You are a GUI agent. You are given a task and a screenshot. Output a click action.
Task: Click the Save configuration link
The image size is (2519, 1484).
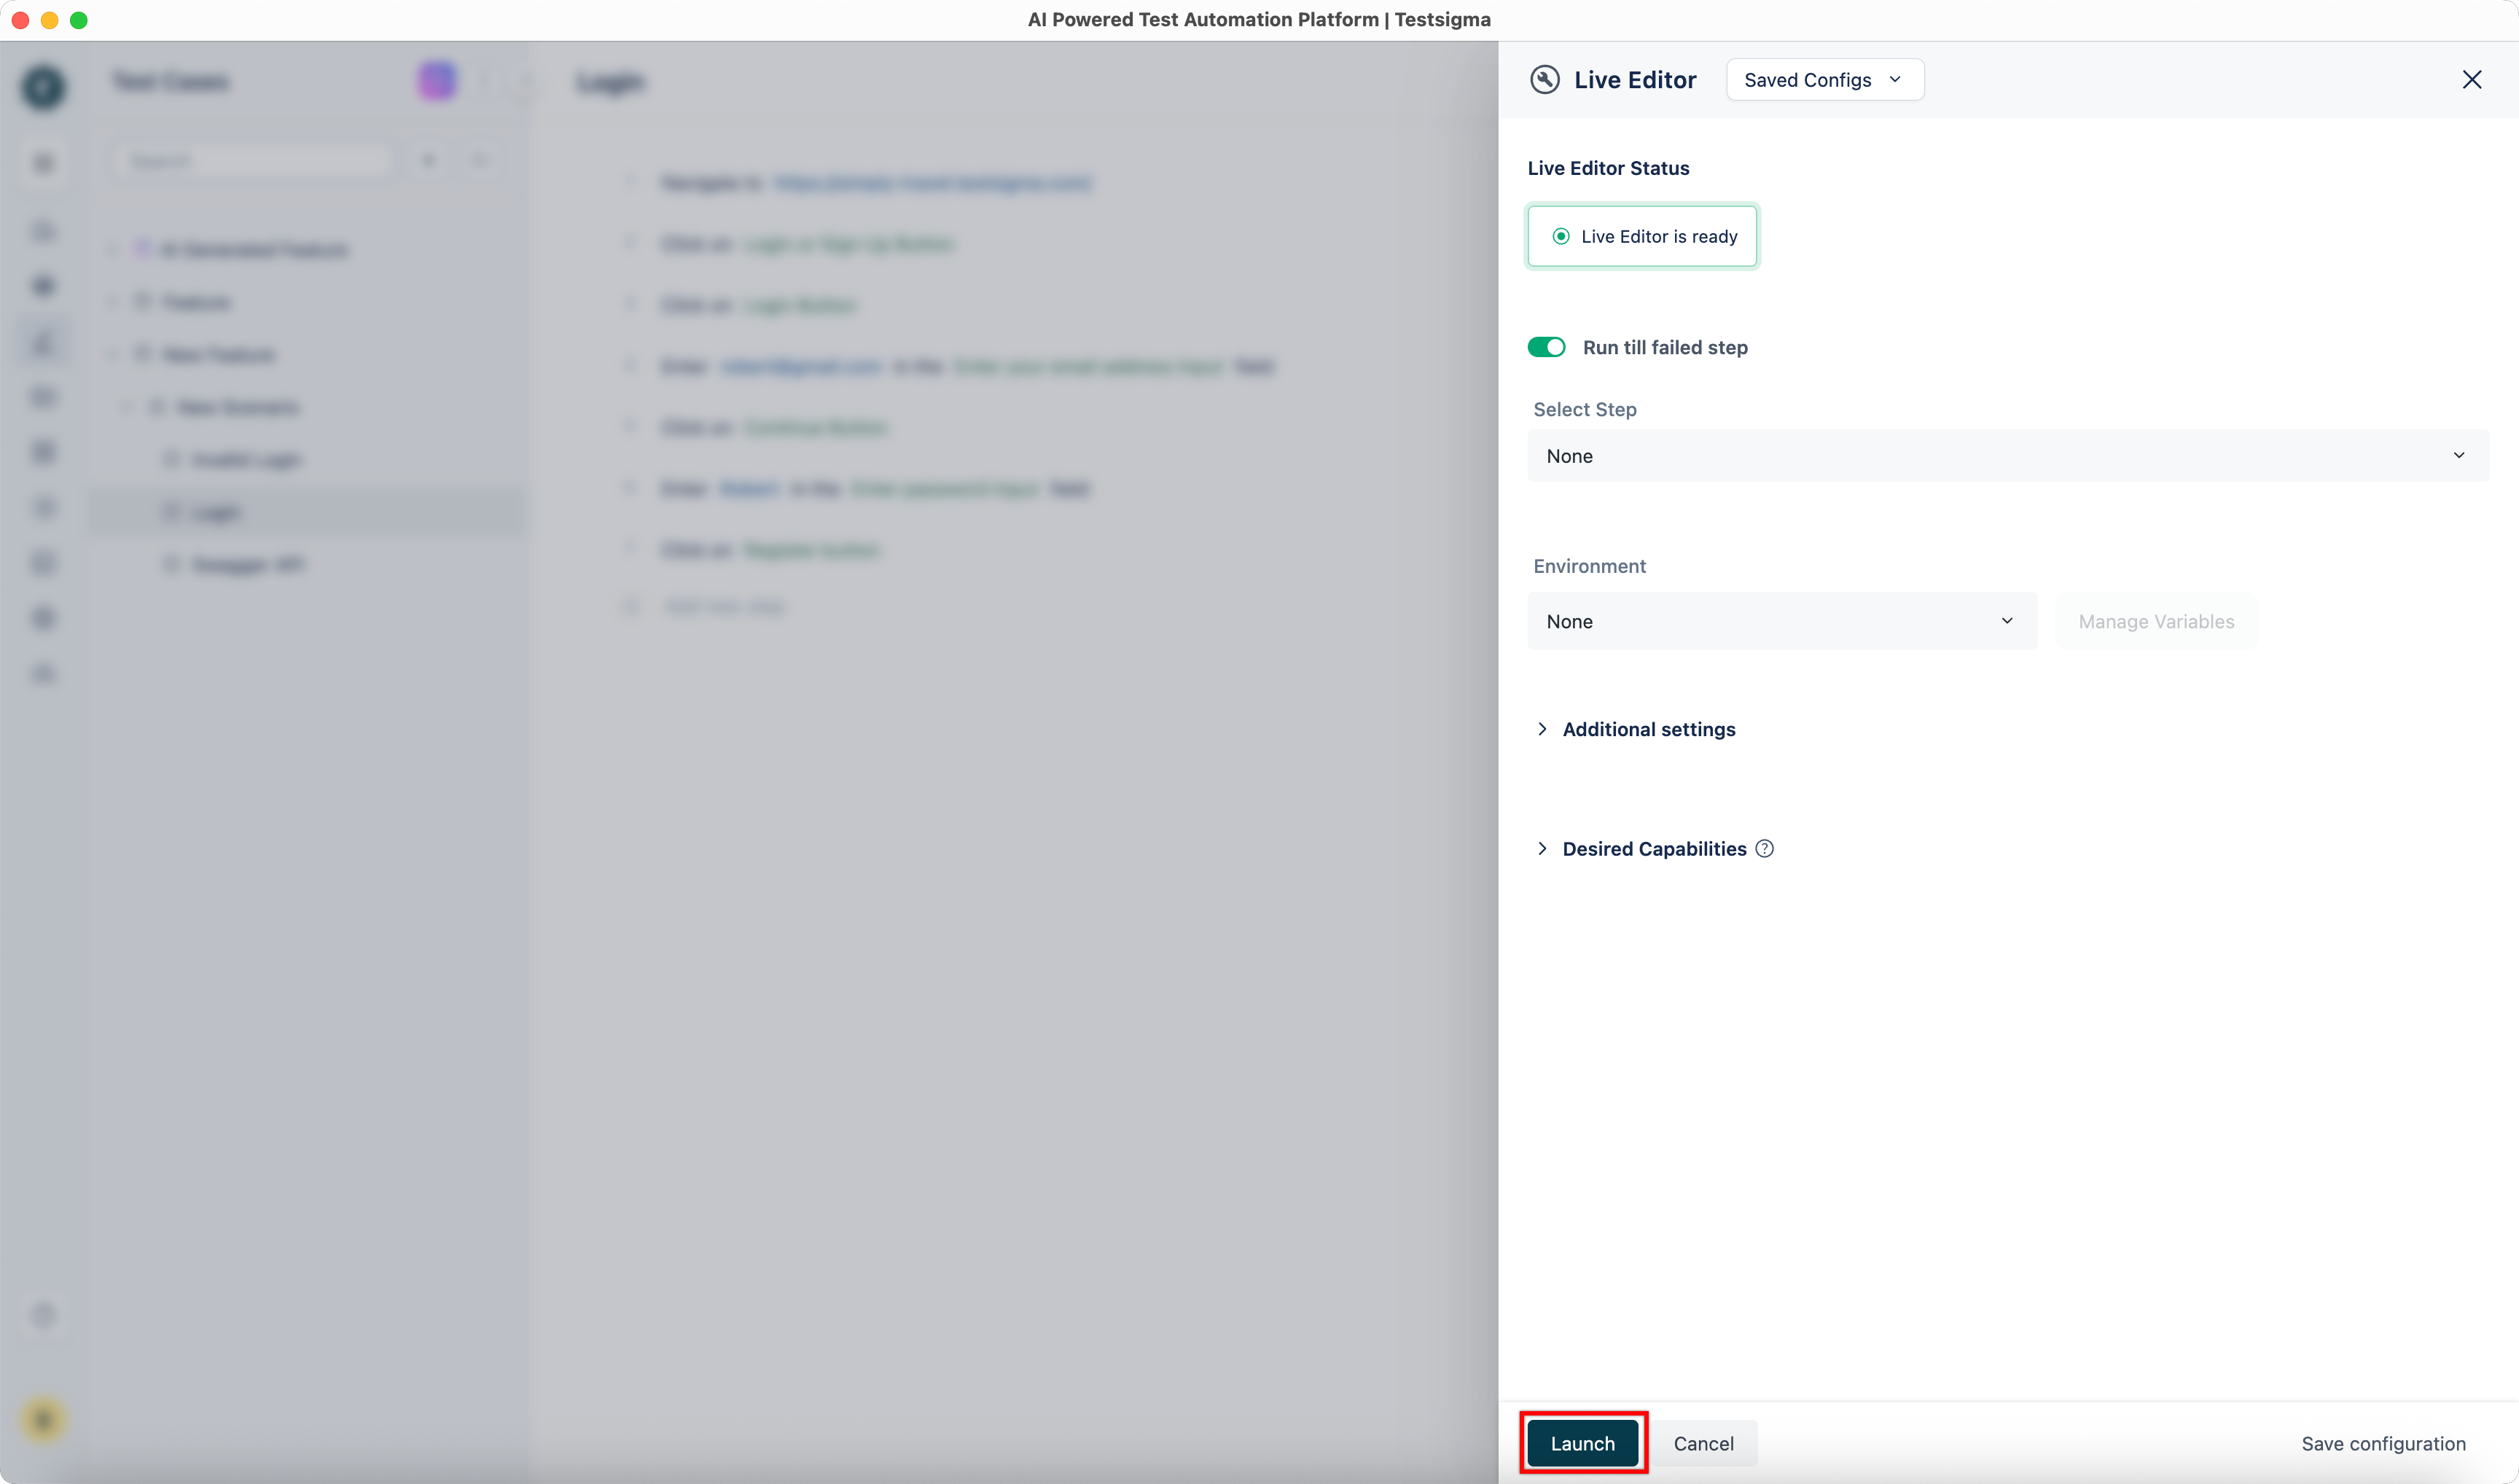coord(2384,1443)
